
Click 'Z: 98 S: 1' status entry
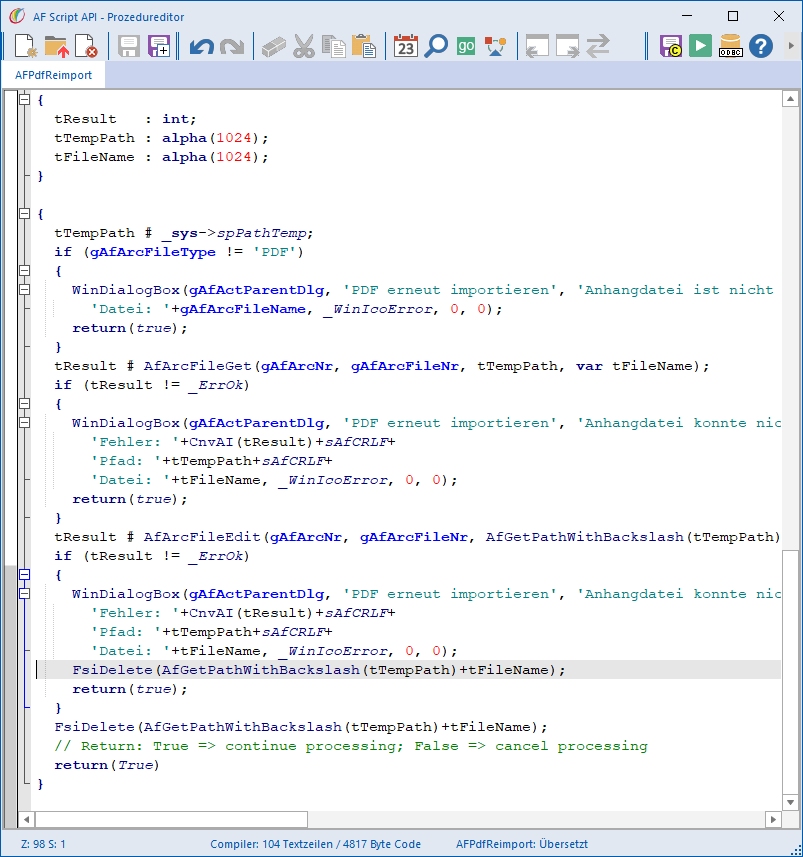(x=43, y=844)
